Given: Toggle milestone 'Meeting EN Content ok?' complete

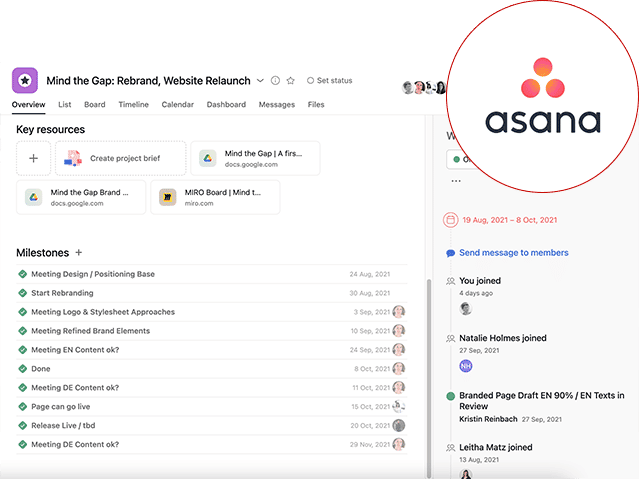Looking at the screenshot, I should tap(22, 350).
